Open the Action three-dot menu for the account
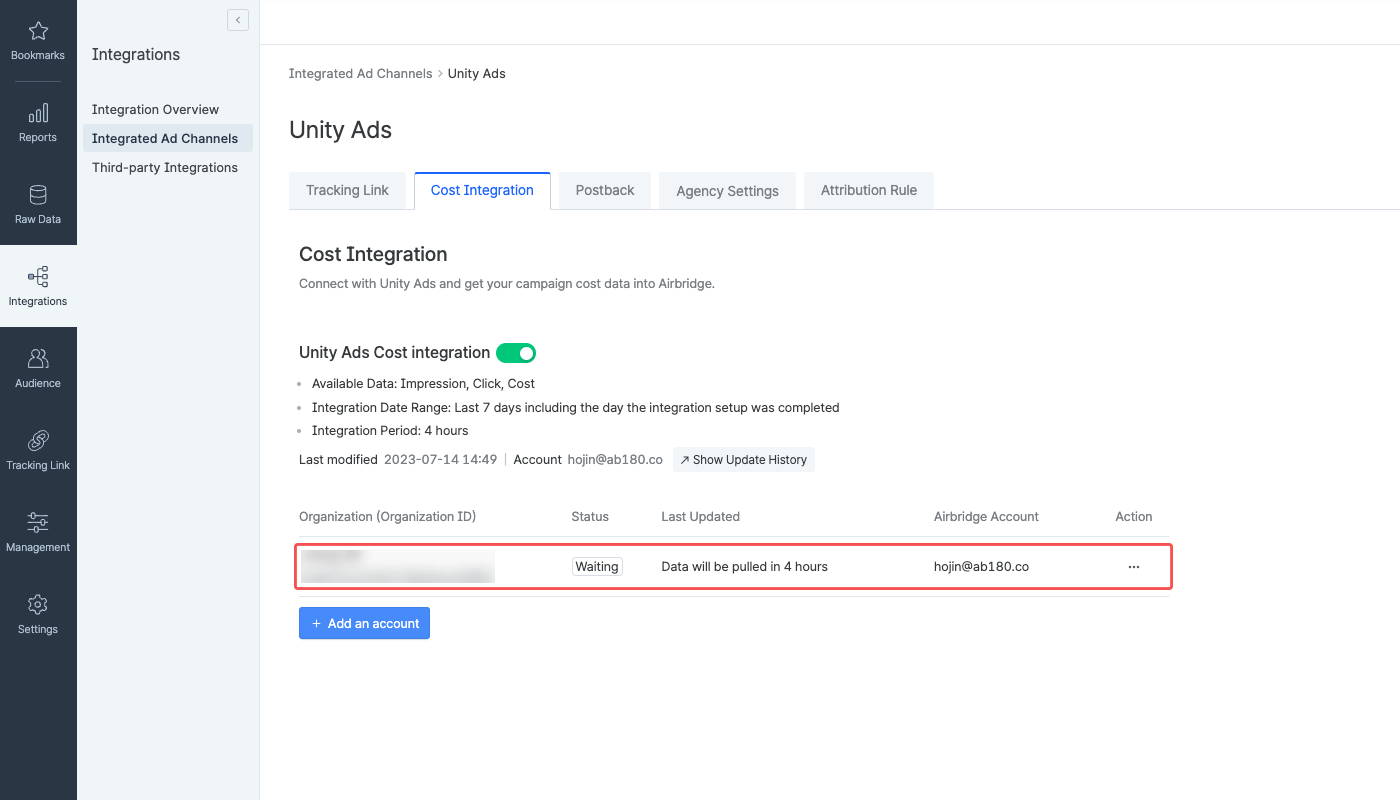Screen dimensions: 1400x800 pos(1133,566)
